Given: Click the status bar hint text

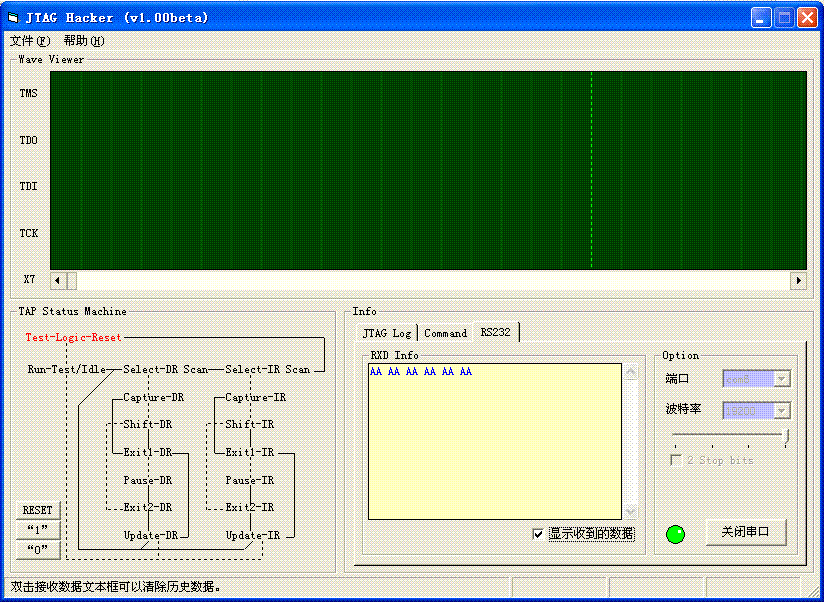Looking at the screenshot, I should click(x=117, y=587).
